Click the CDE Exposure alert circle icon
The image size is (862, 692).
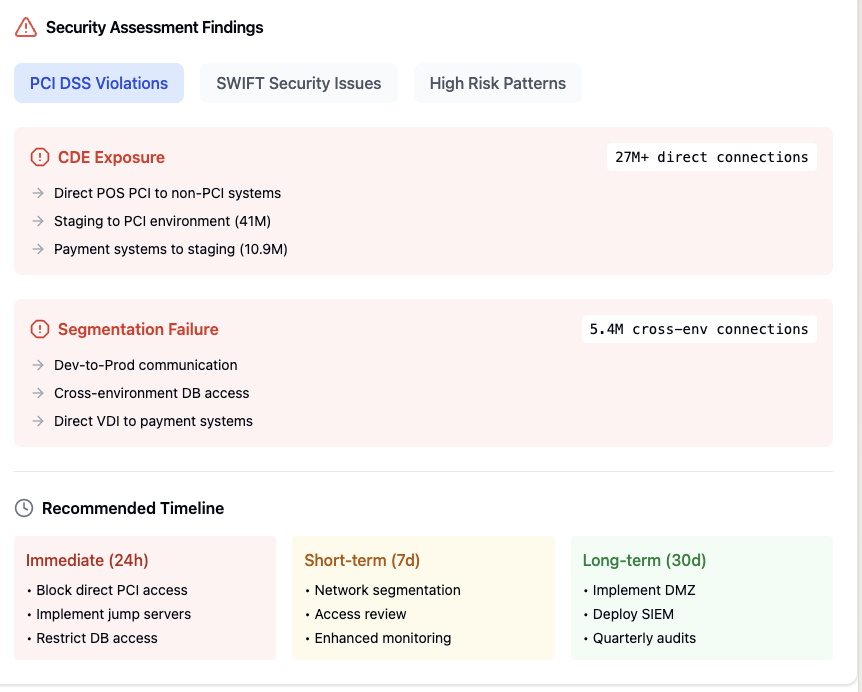point(40,157)
